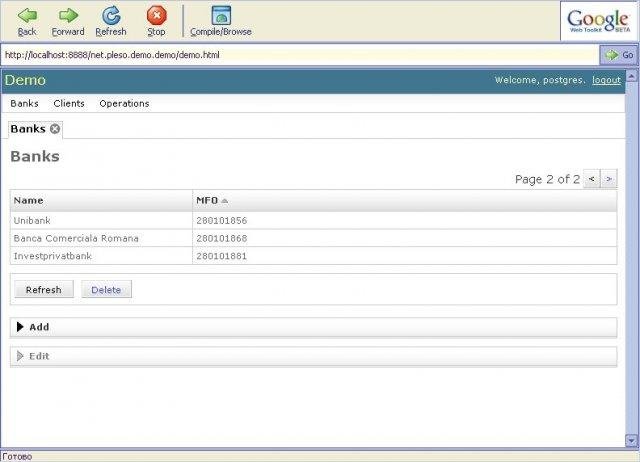The width and height of the screenshot is (640, 462).
Task: Click the Forward arrow icon
Action: (68, 15)
